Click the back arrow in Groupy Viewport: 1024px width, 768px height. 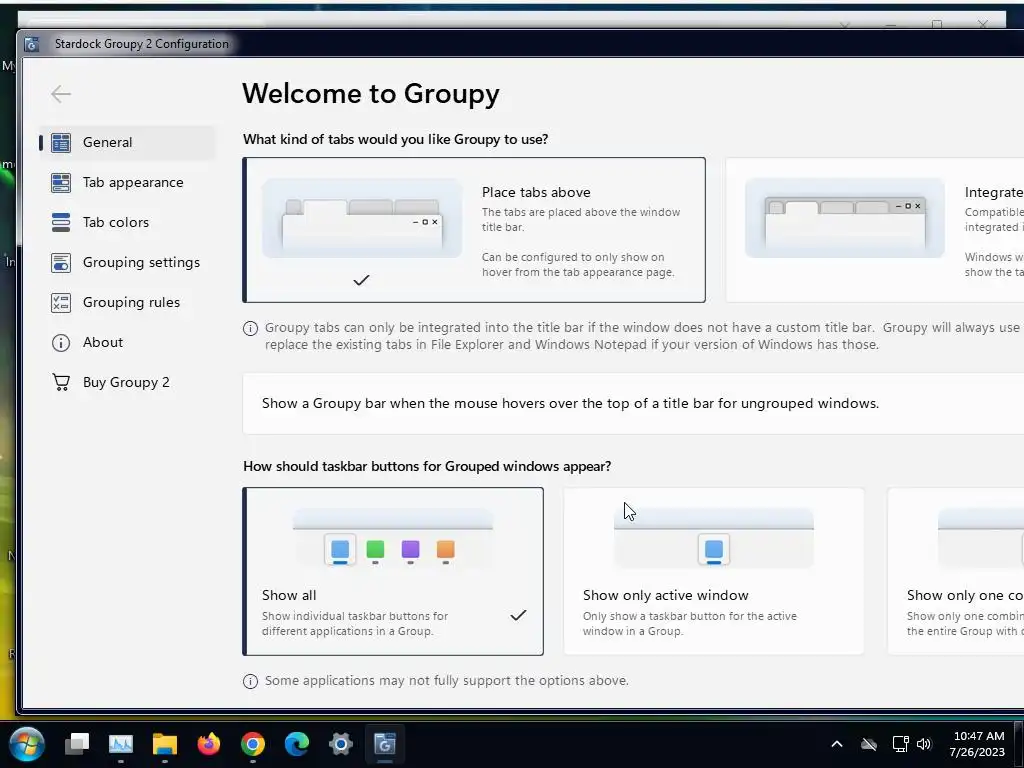61,94
